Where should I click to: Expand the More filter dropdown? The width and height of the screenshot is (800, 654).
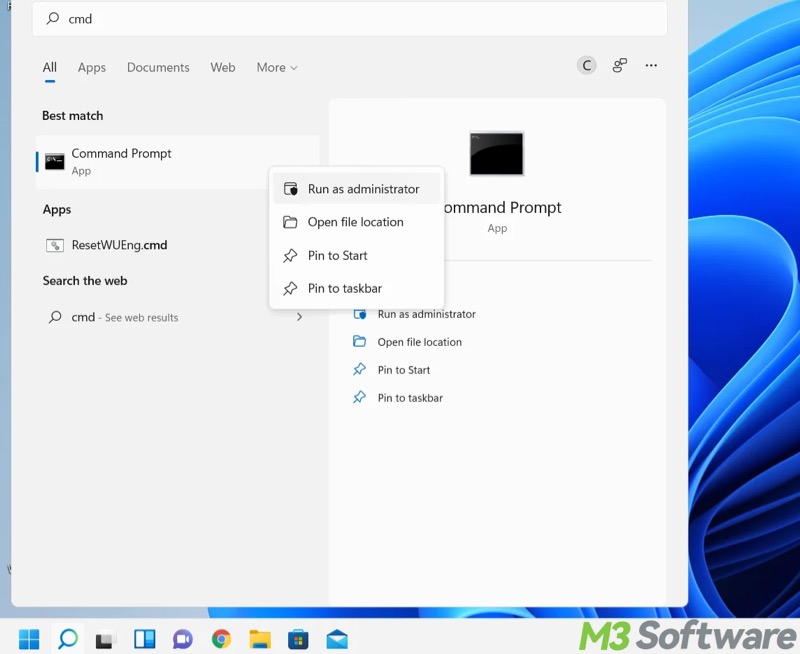click(277, 68)
